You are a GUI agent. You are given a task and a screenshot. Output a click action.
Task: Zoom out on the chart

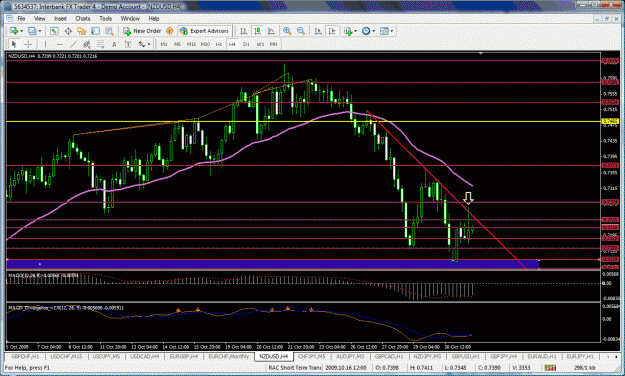click(x=301, y=31)
